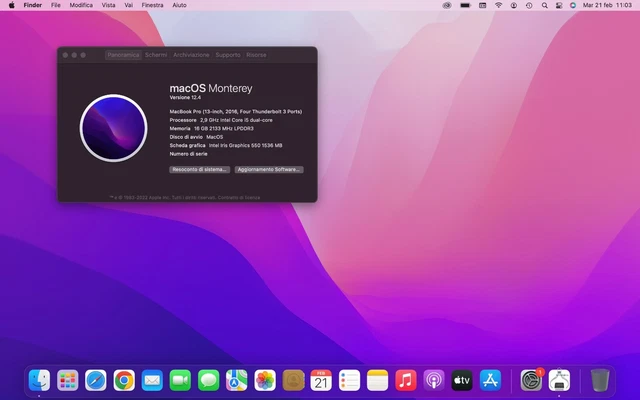The height and width of the screenshot is (400, 640).
Task: Open the keyboard input menu icon
Action: click(x=482, y=5)
